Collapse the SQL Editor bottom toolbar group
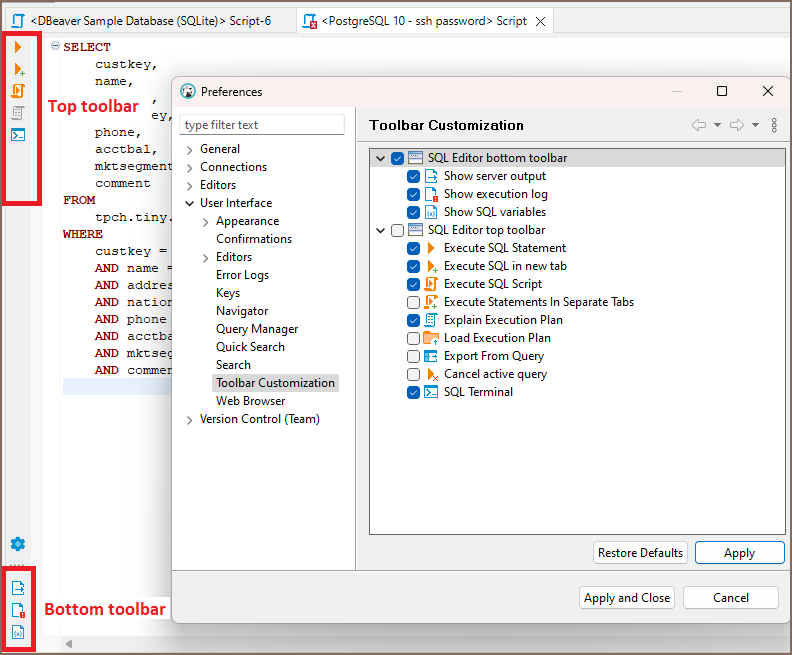This screenshot has height=655, width=792. pos(380,158)
